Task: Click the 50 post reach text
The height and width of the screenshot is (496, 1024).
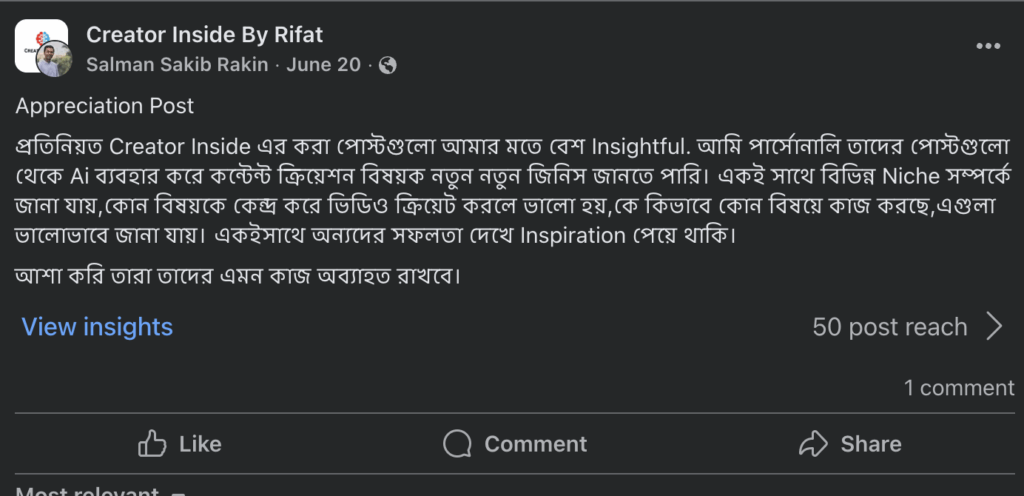Action: 890,327
